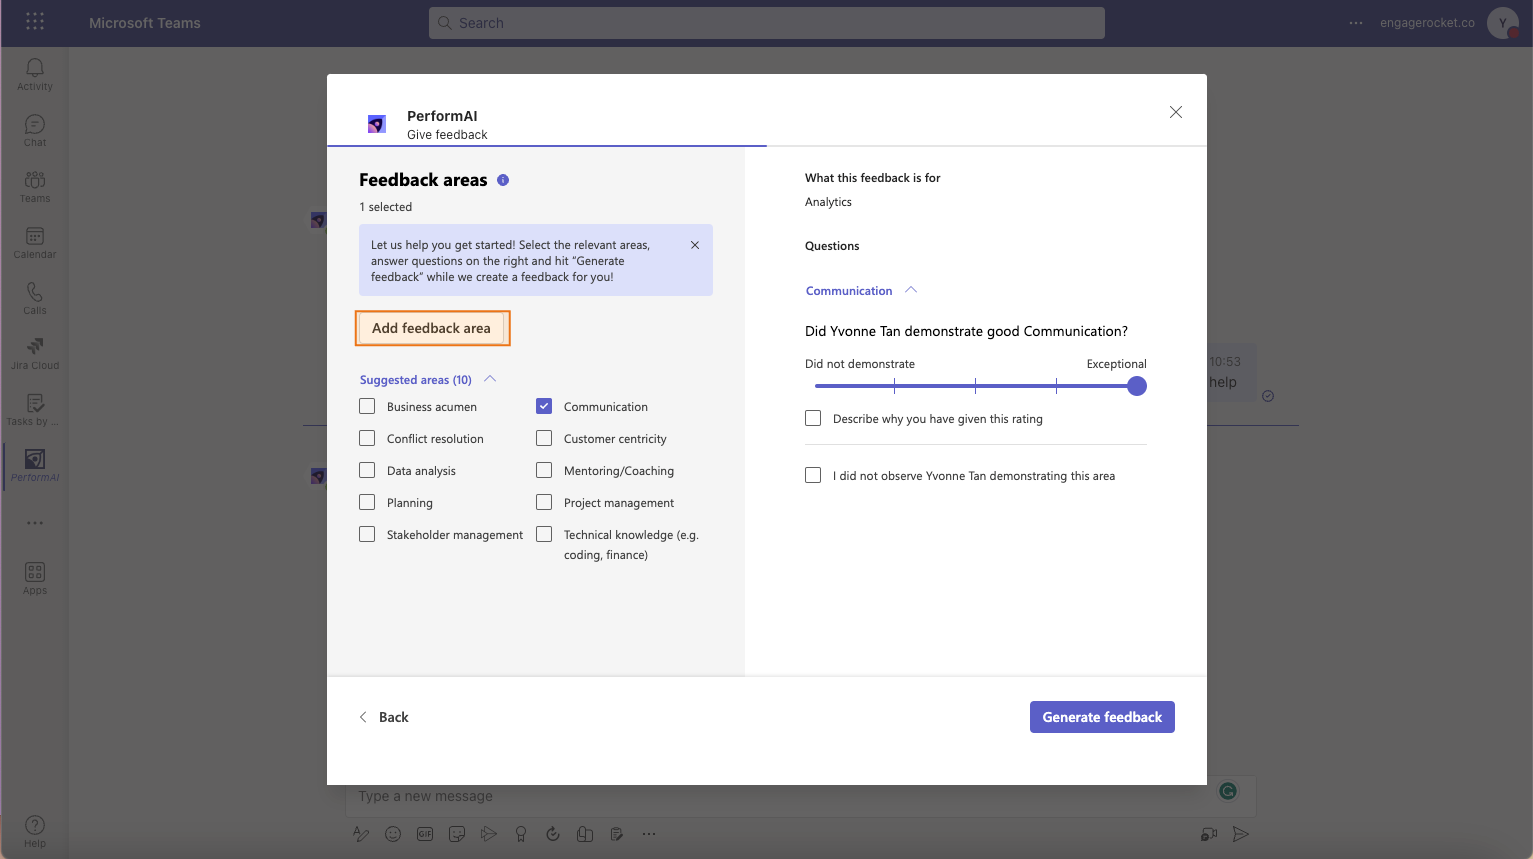Open Apps store in sidebar
The height and width of the screenshot is (859, 1533).
click(x=35, y=578)
